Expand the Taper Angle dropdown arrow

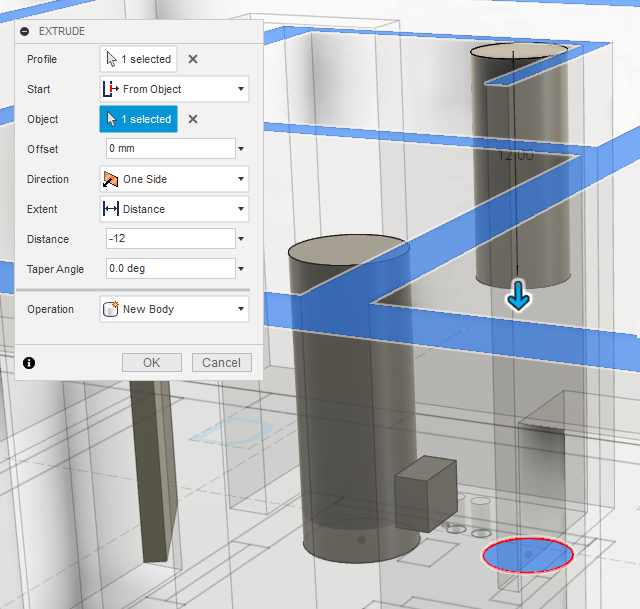(241, 269)
